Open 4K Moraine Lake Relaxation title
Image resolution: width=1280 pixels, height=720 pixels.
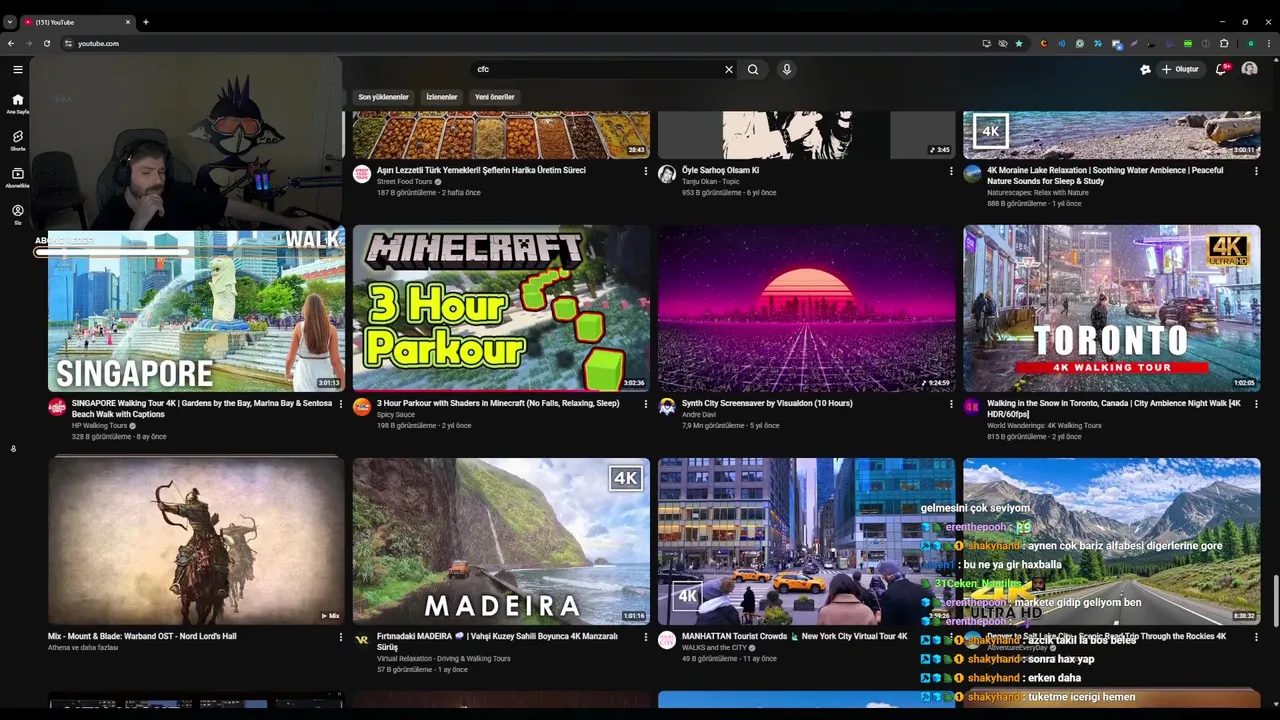point(1105,175)
